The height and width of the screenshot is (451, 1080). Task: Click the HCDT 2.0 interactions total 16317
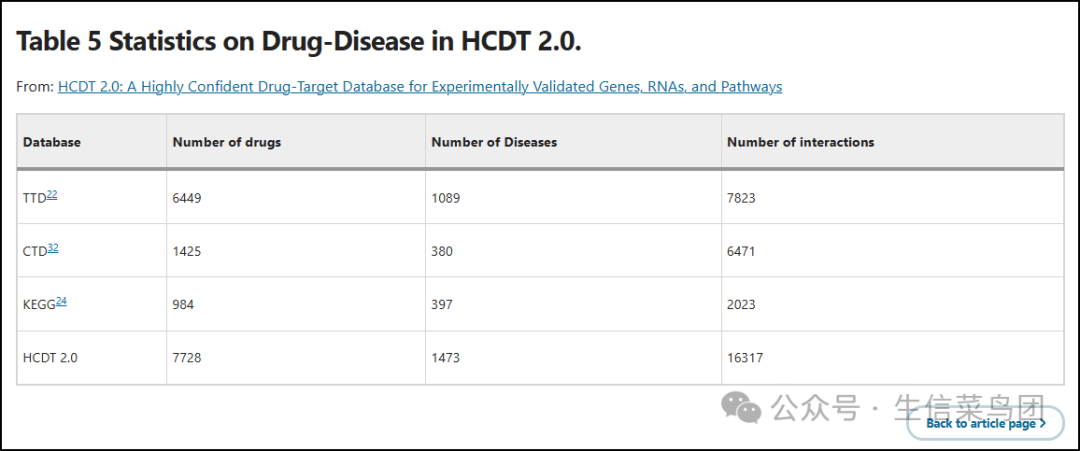tap(745, 357)
